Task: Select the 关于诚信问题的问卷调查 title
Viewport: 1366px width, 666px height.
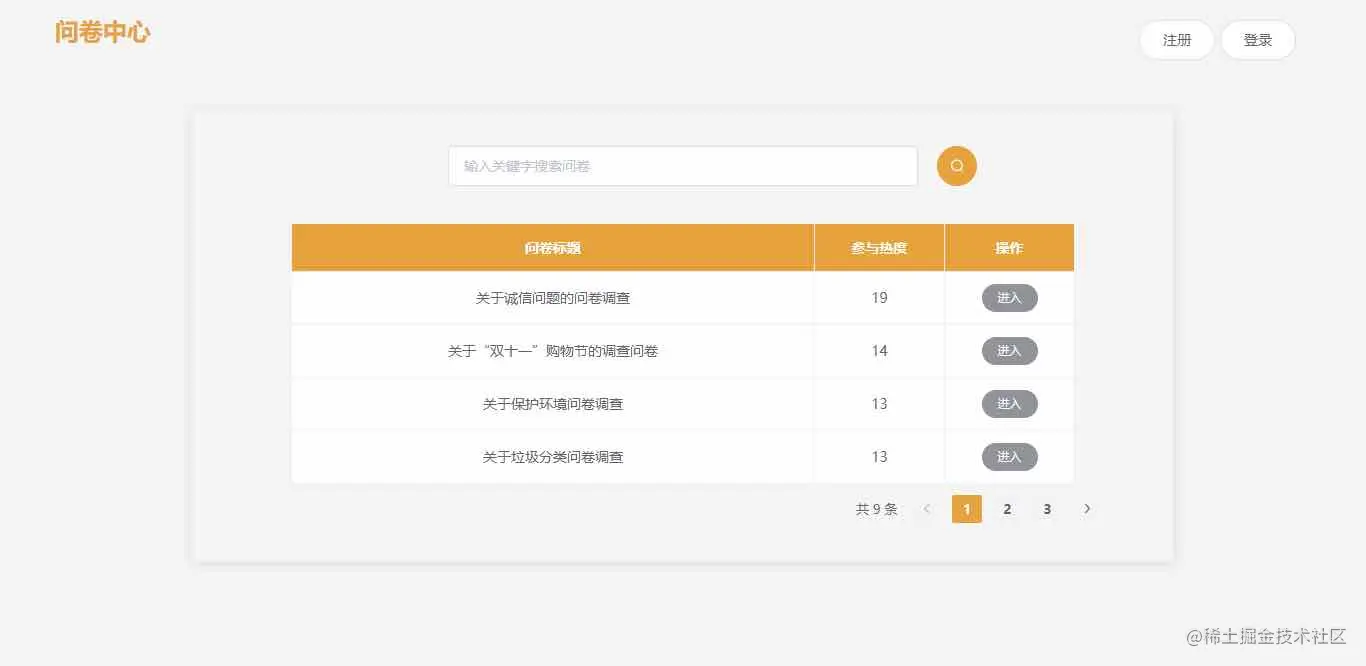Action: click(x=553, y=298)
